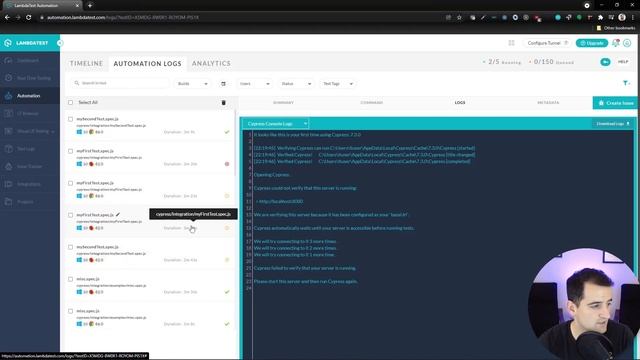
Task: Open the user profile icon in the header
Action: pyautogui.click(x=627, y=43)
